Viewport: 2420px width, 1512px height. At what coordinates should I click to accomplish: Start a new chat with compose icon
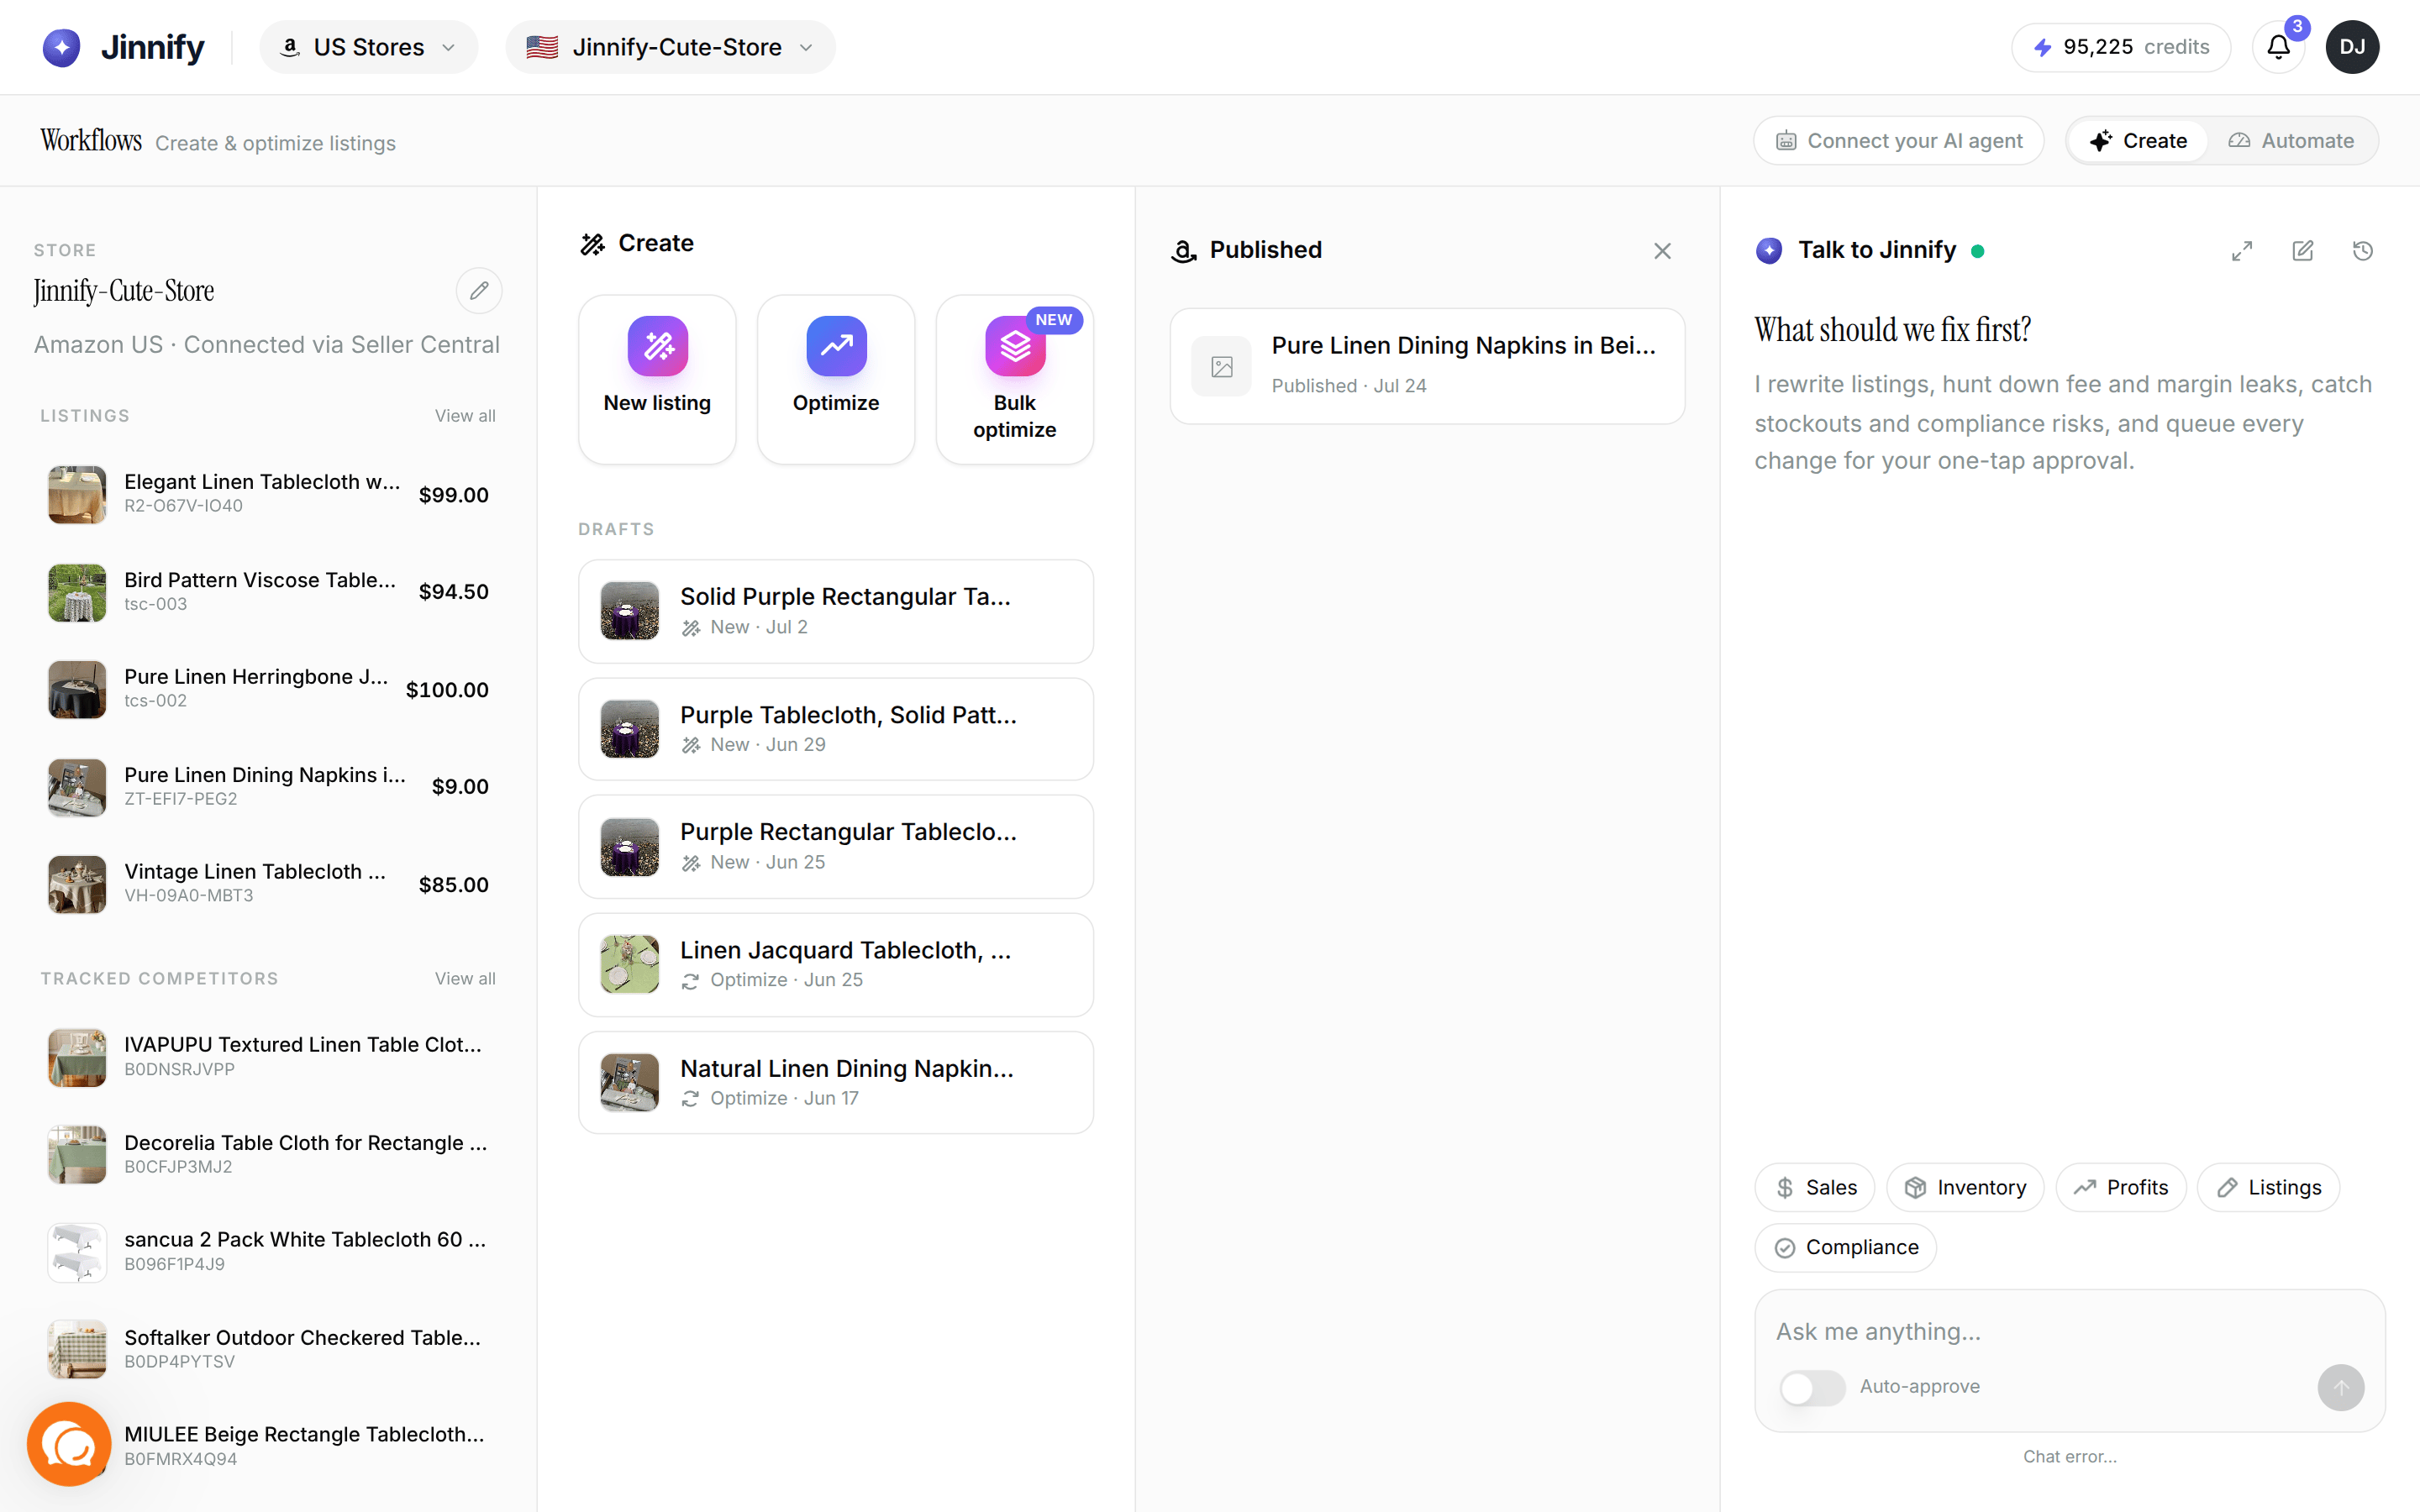(2302, 251)
